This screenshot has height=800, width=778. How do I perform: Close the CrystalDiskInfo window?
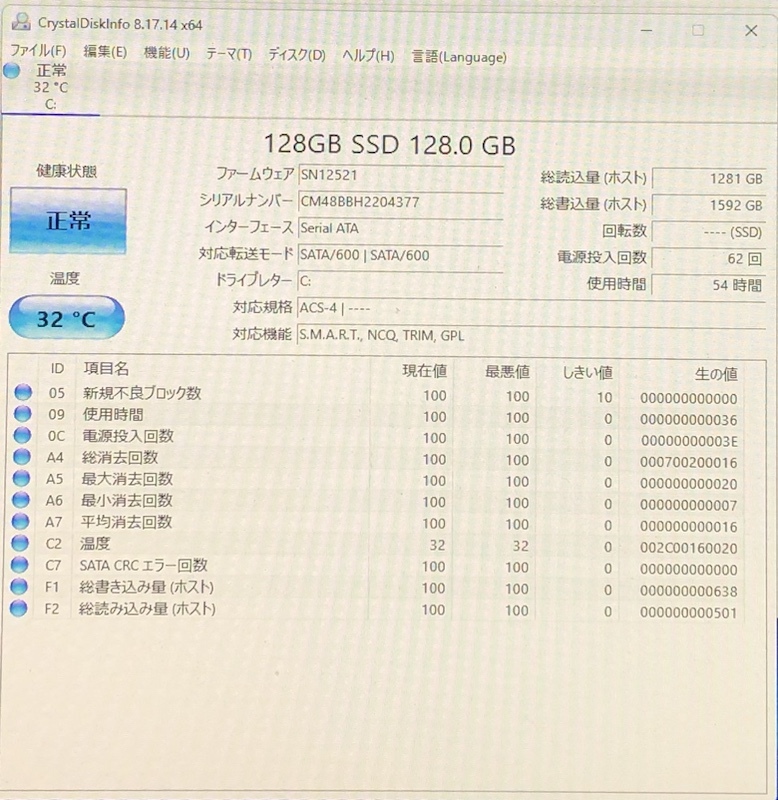(x=751, y=31)
